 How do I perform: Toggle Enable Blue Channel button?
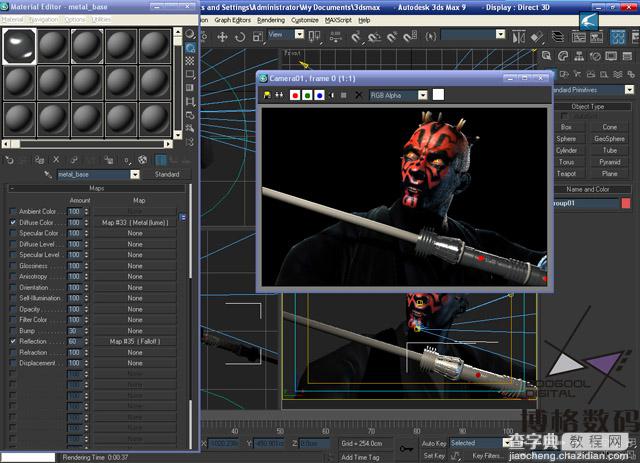(320, 96)
